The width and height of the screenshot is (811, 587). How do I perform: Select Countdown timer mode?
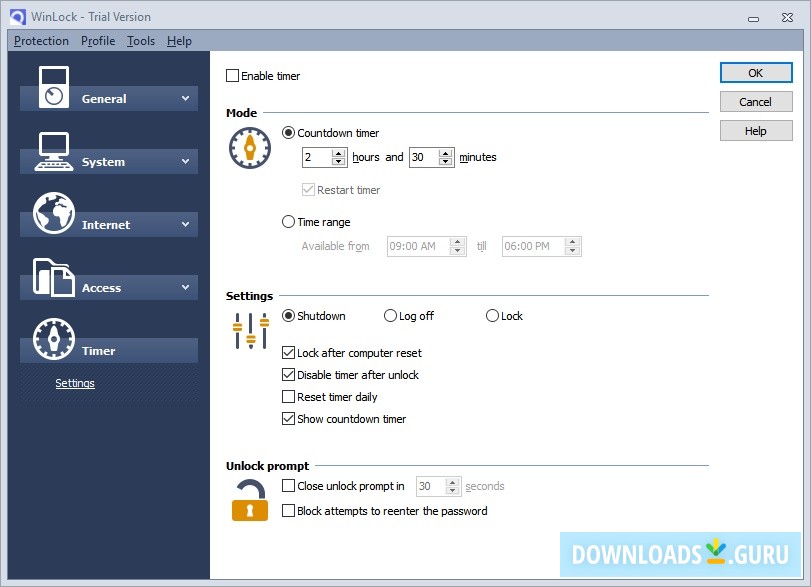(x=288, y=133)
